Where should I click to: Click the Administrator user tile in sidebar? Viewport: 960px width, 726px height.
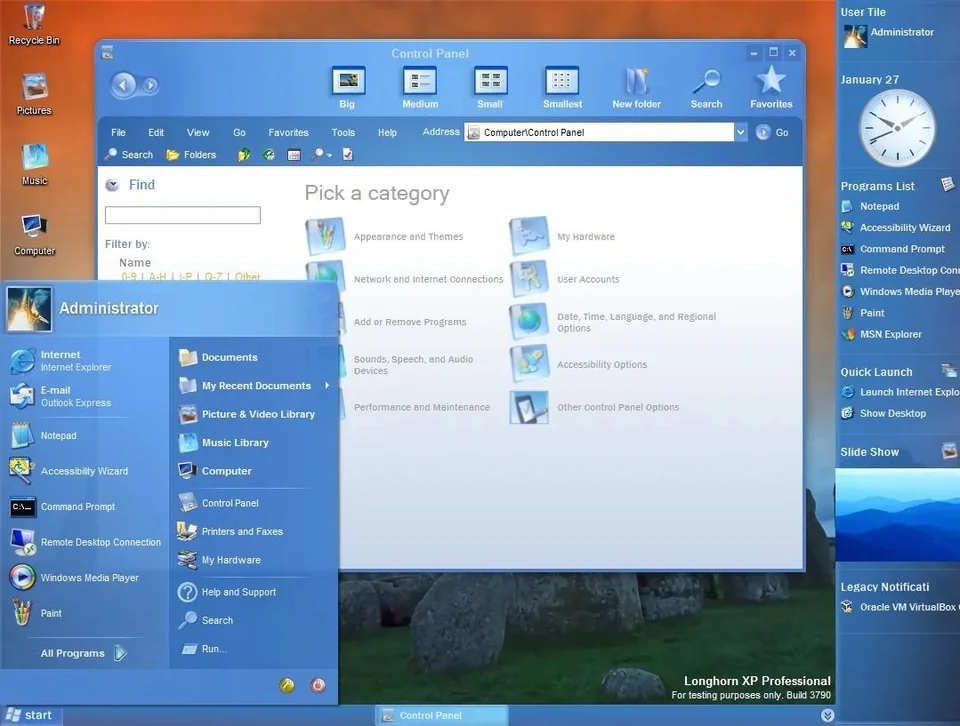888,36
